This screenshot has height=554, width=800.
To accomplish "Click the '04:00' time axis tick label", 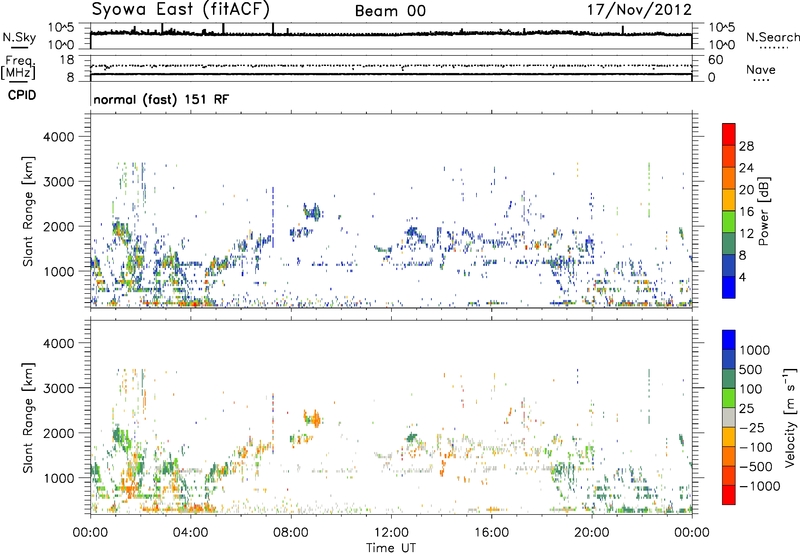I will point(190,533).
